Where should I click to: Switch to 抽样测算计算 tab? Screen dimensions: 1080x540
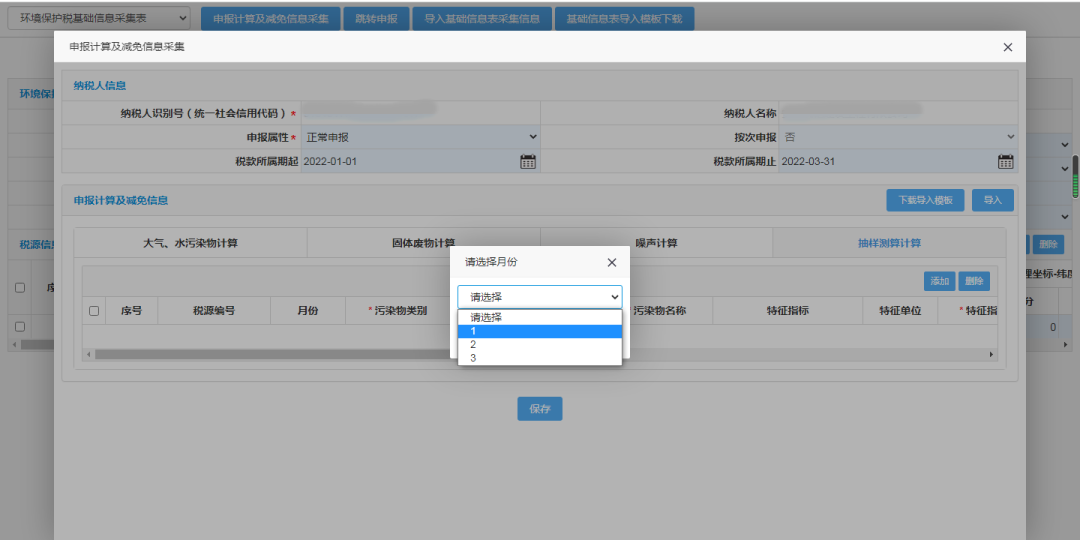(x=888, y=243)
